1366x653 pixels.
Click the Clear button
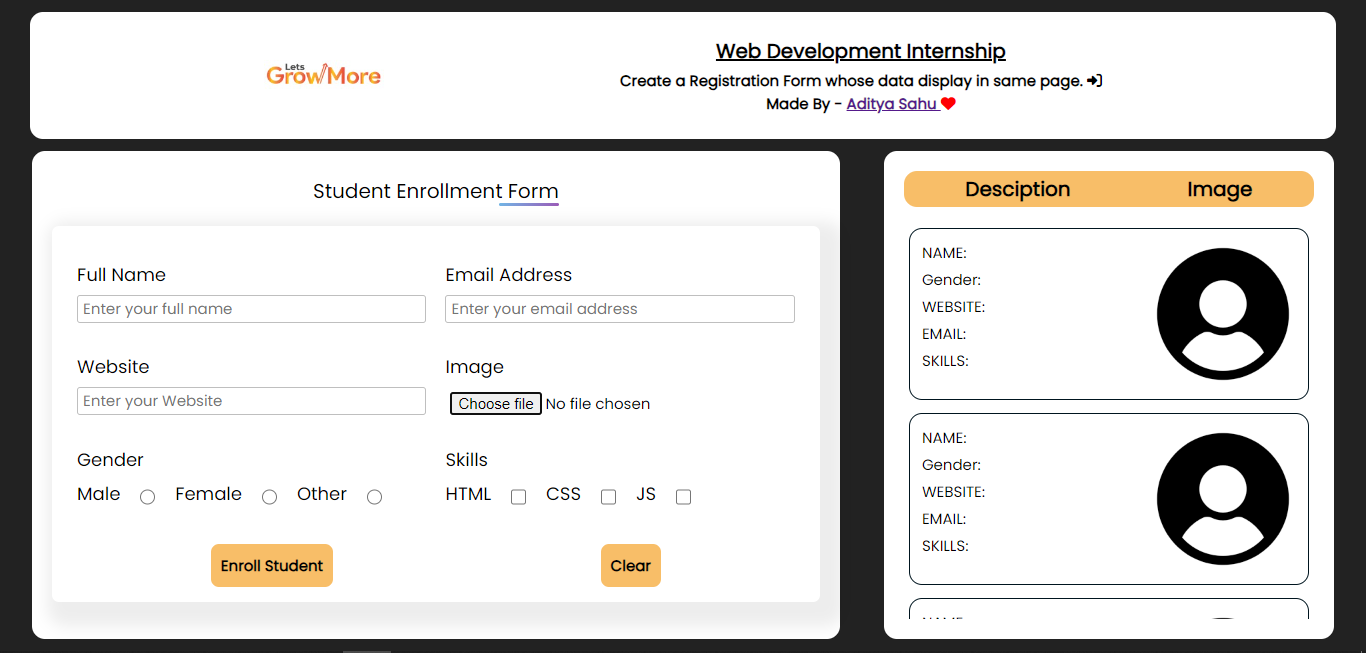630,565
